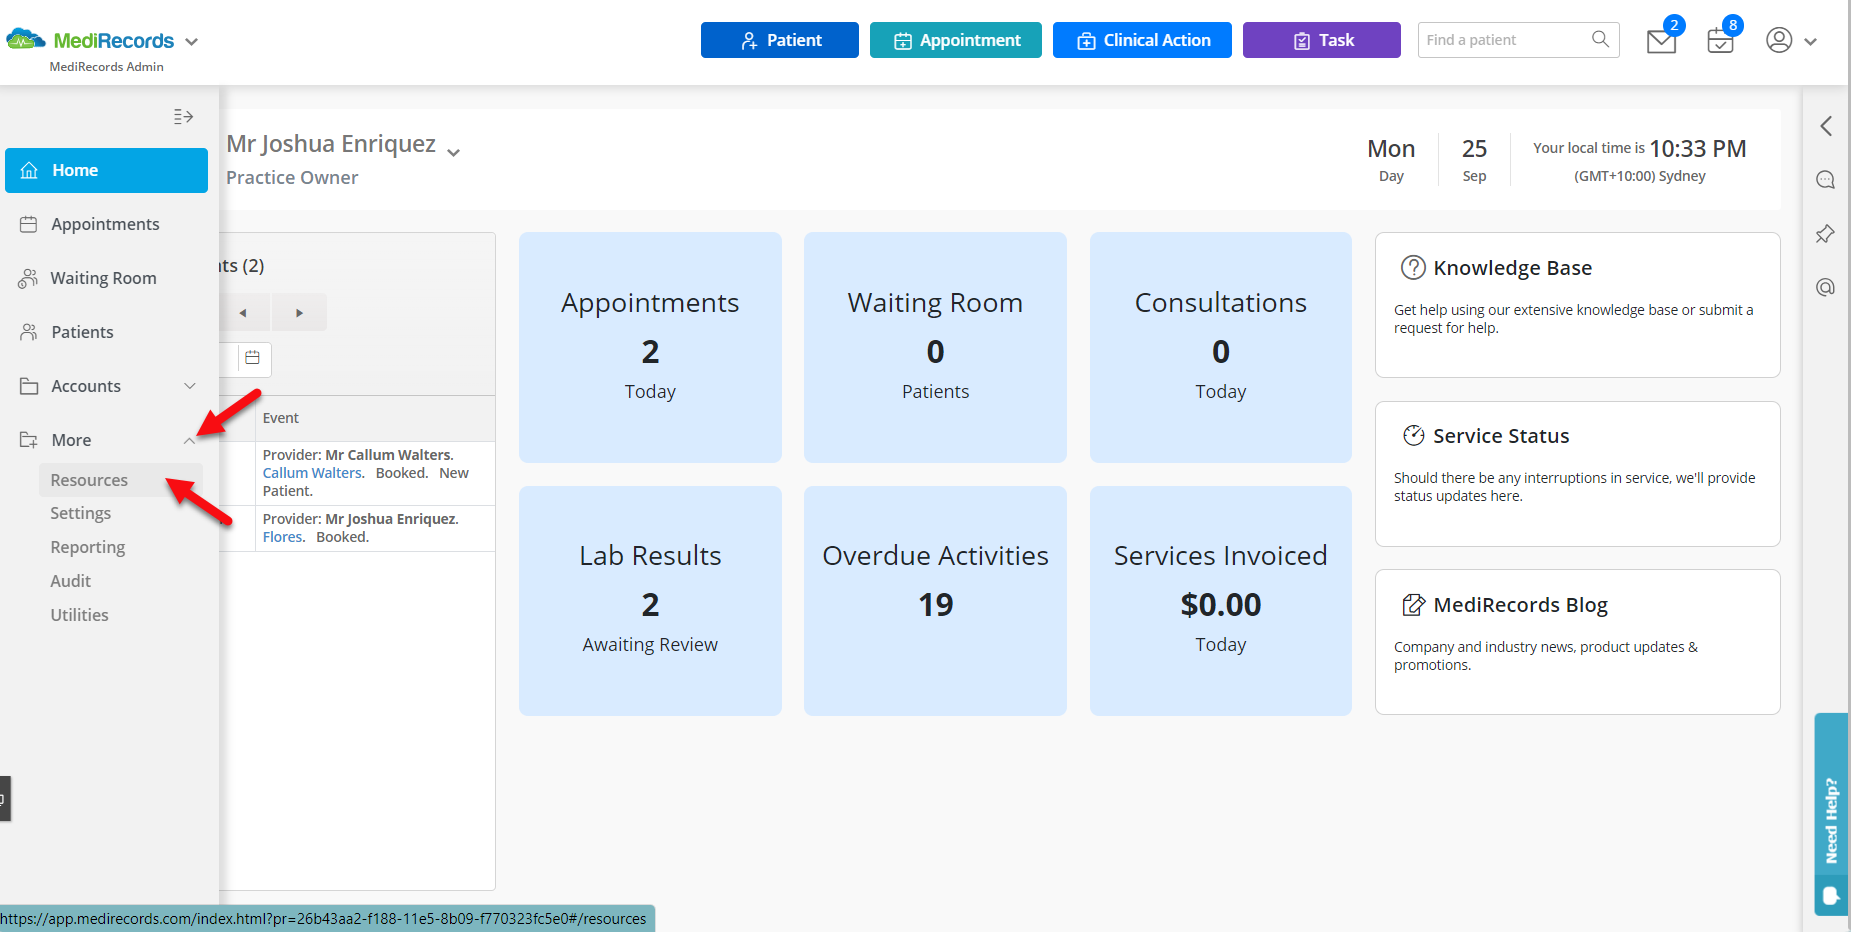Click the teal Appointment button
The height and width of the screenshot is (932, 1851).
956,40
